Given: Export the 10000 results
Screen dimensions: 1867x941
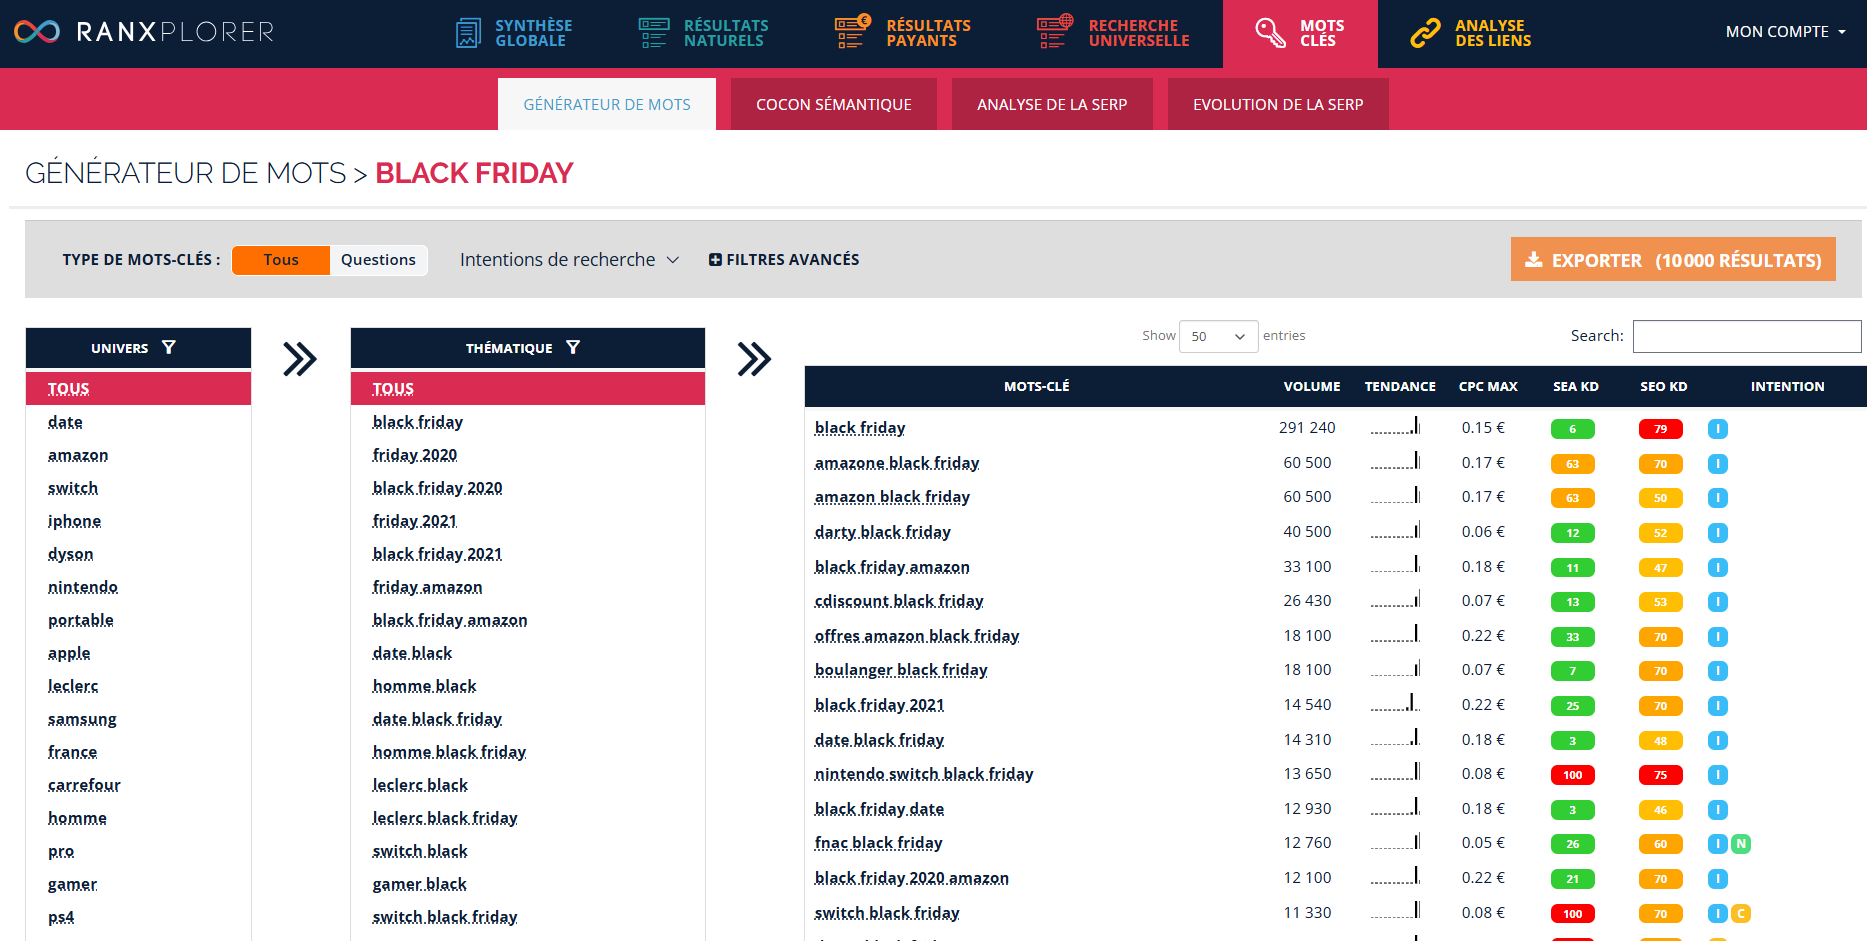Looking at the screenshot, I should point(1673,260).
